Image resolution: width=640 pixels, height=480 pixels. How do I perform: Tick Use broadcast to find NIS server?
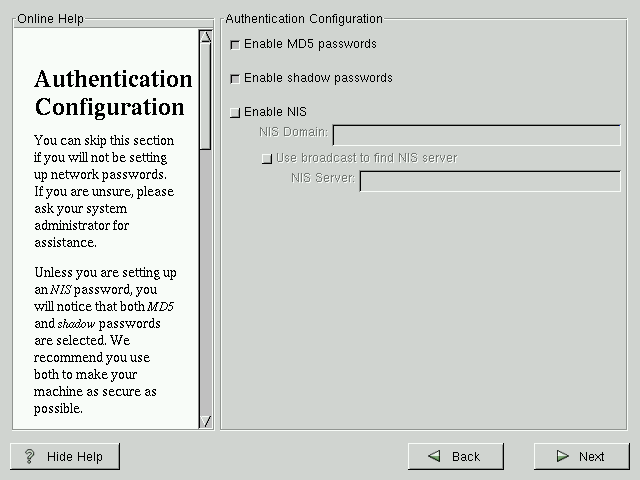(266, 159)
